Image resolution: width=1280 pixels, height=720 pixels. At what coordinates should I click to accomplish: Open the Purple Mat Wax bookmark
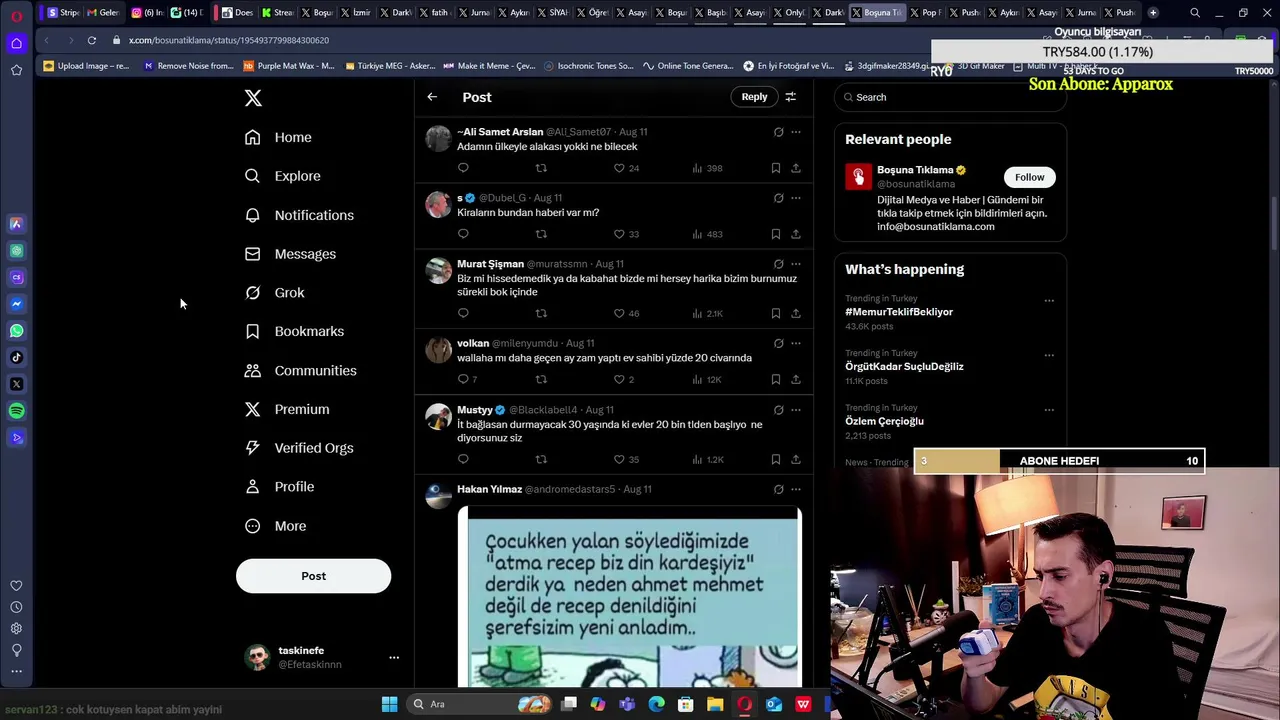(289, 66)
